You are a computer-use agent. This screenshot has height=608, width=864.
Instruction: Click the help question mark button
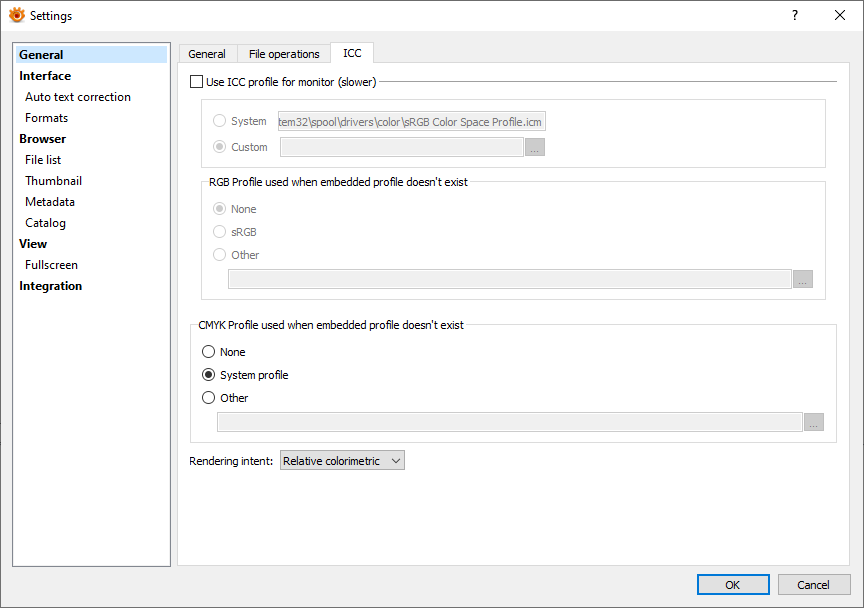(795, 15)
